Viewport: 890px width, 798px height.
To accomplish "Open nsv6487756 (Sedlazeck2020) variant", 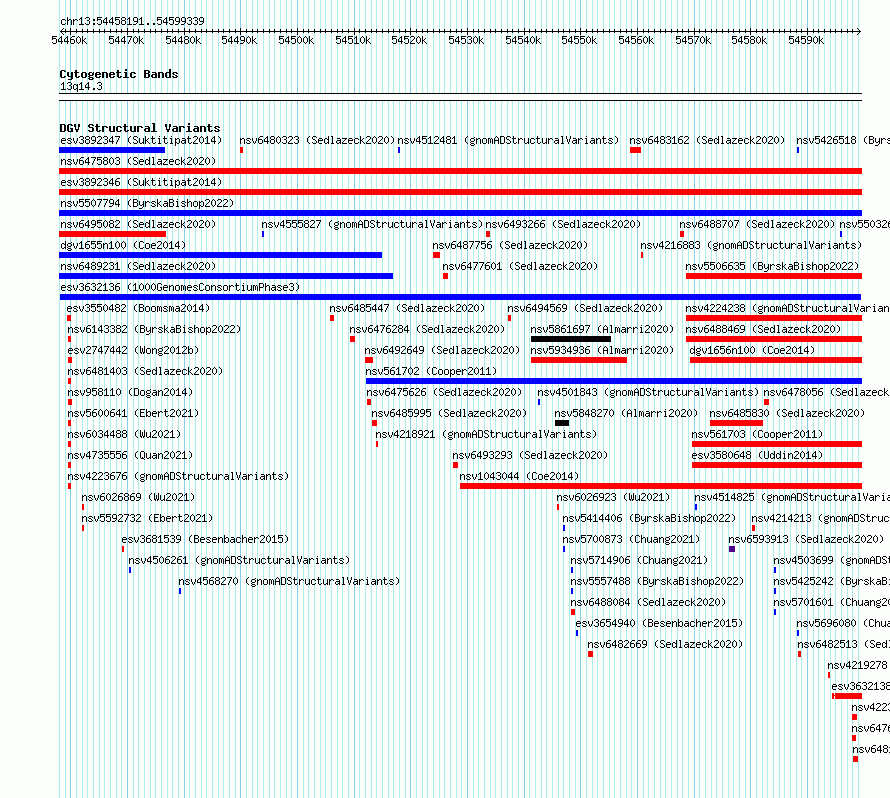I will (x=510, y=245).
